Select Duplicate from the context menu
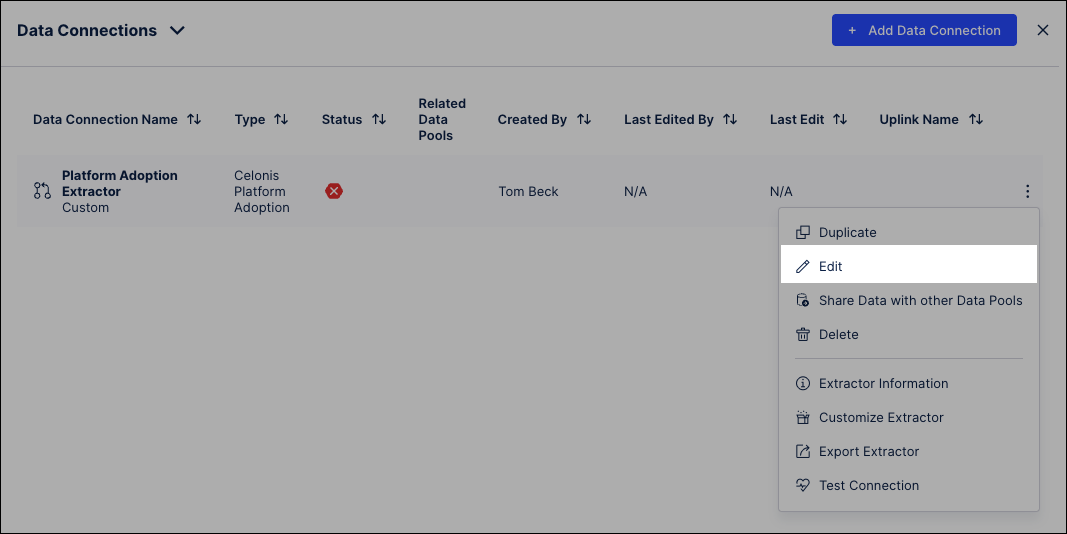The height and width of the screenshot is (534, 1067). click(x=847, y=232)
